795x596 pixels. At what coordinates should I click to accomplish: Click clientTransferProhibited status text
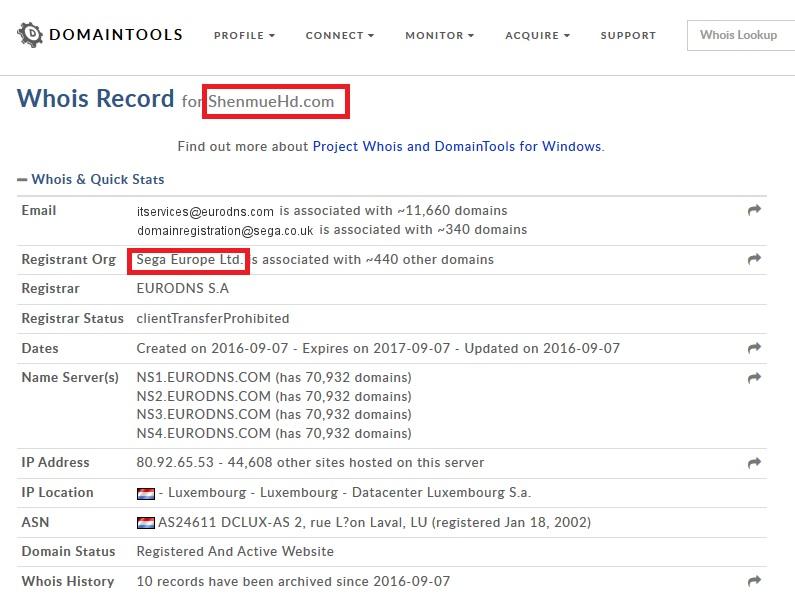pyautogui.click(x=212, y=318)
